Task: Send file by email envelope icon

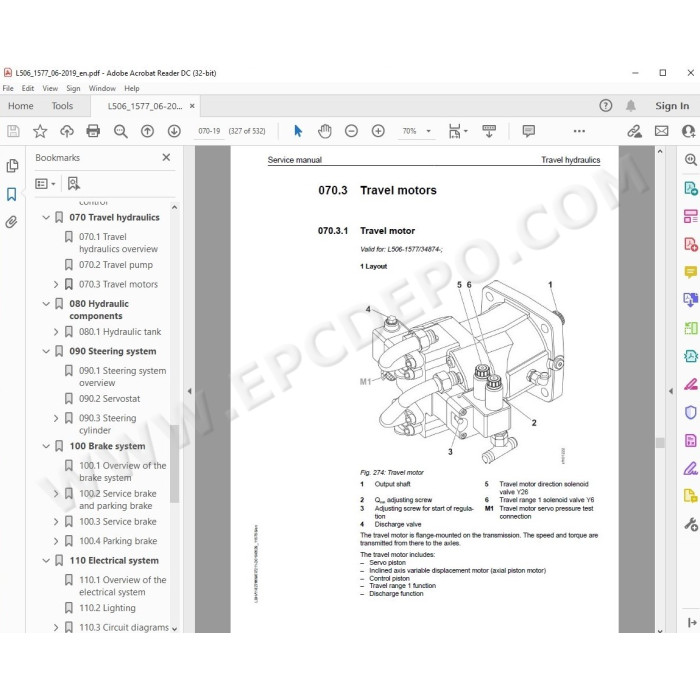Action: pos(662,131)
